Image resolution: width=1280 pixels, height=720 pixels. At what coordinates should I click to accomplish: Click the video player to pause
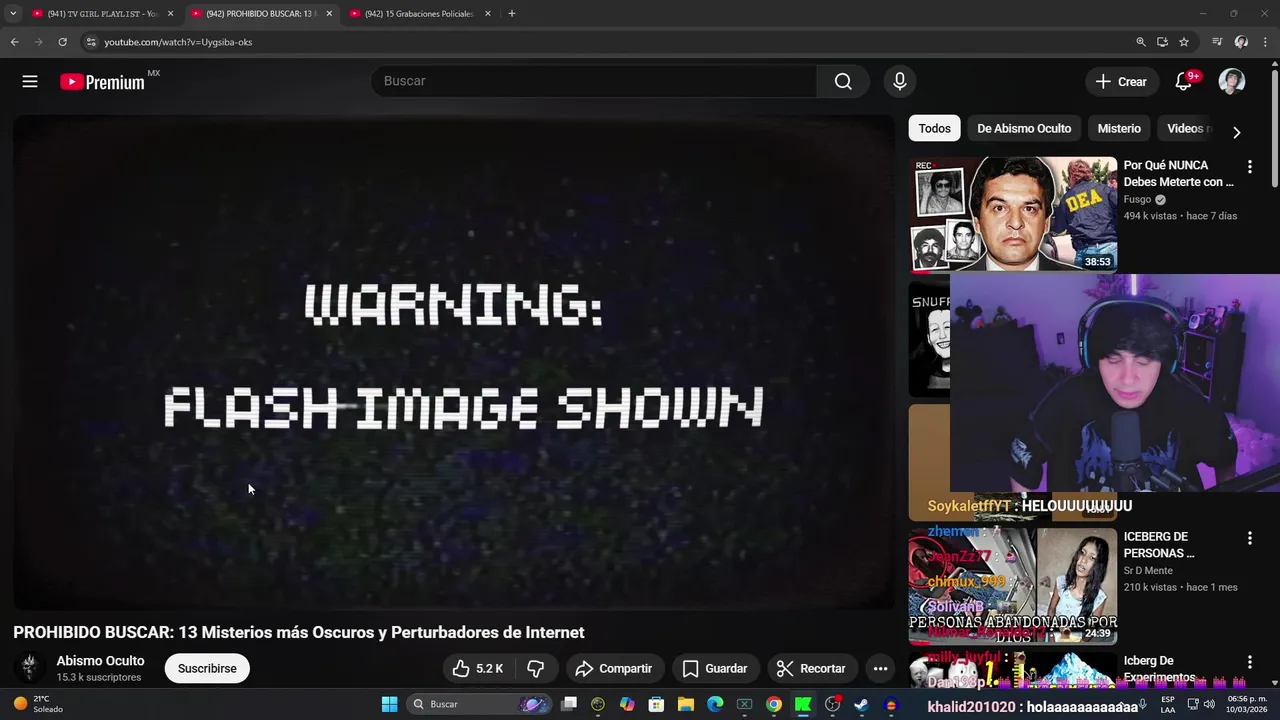pos(453,362)
